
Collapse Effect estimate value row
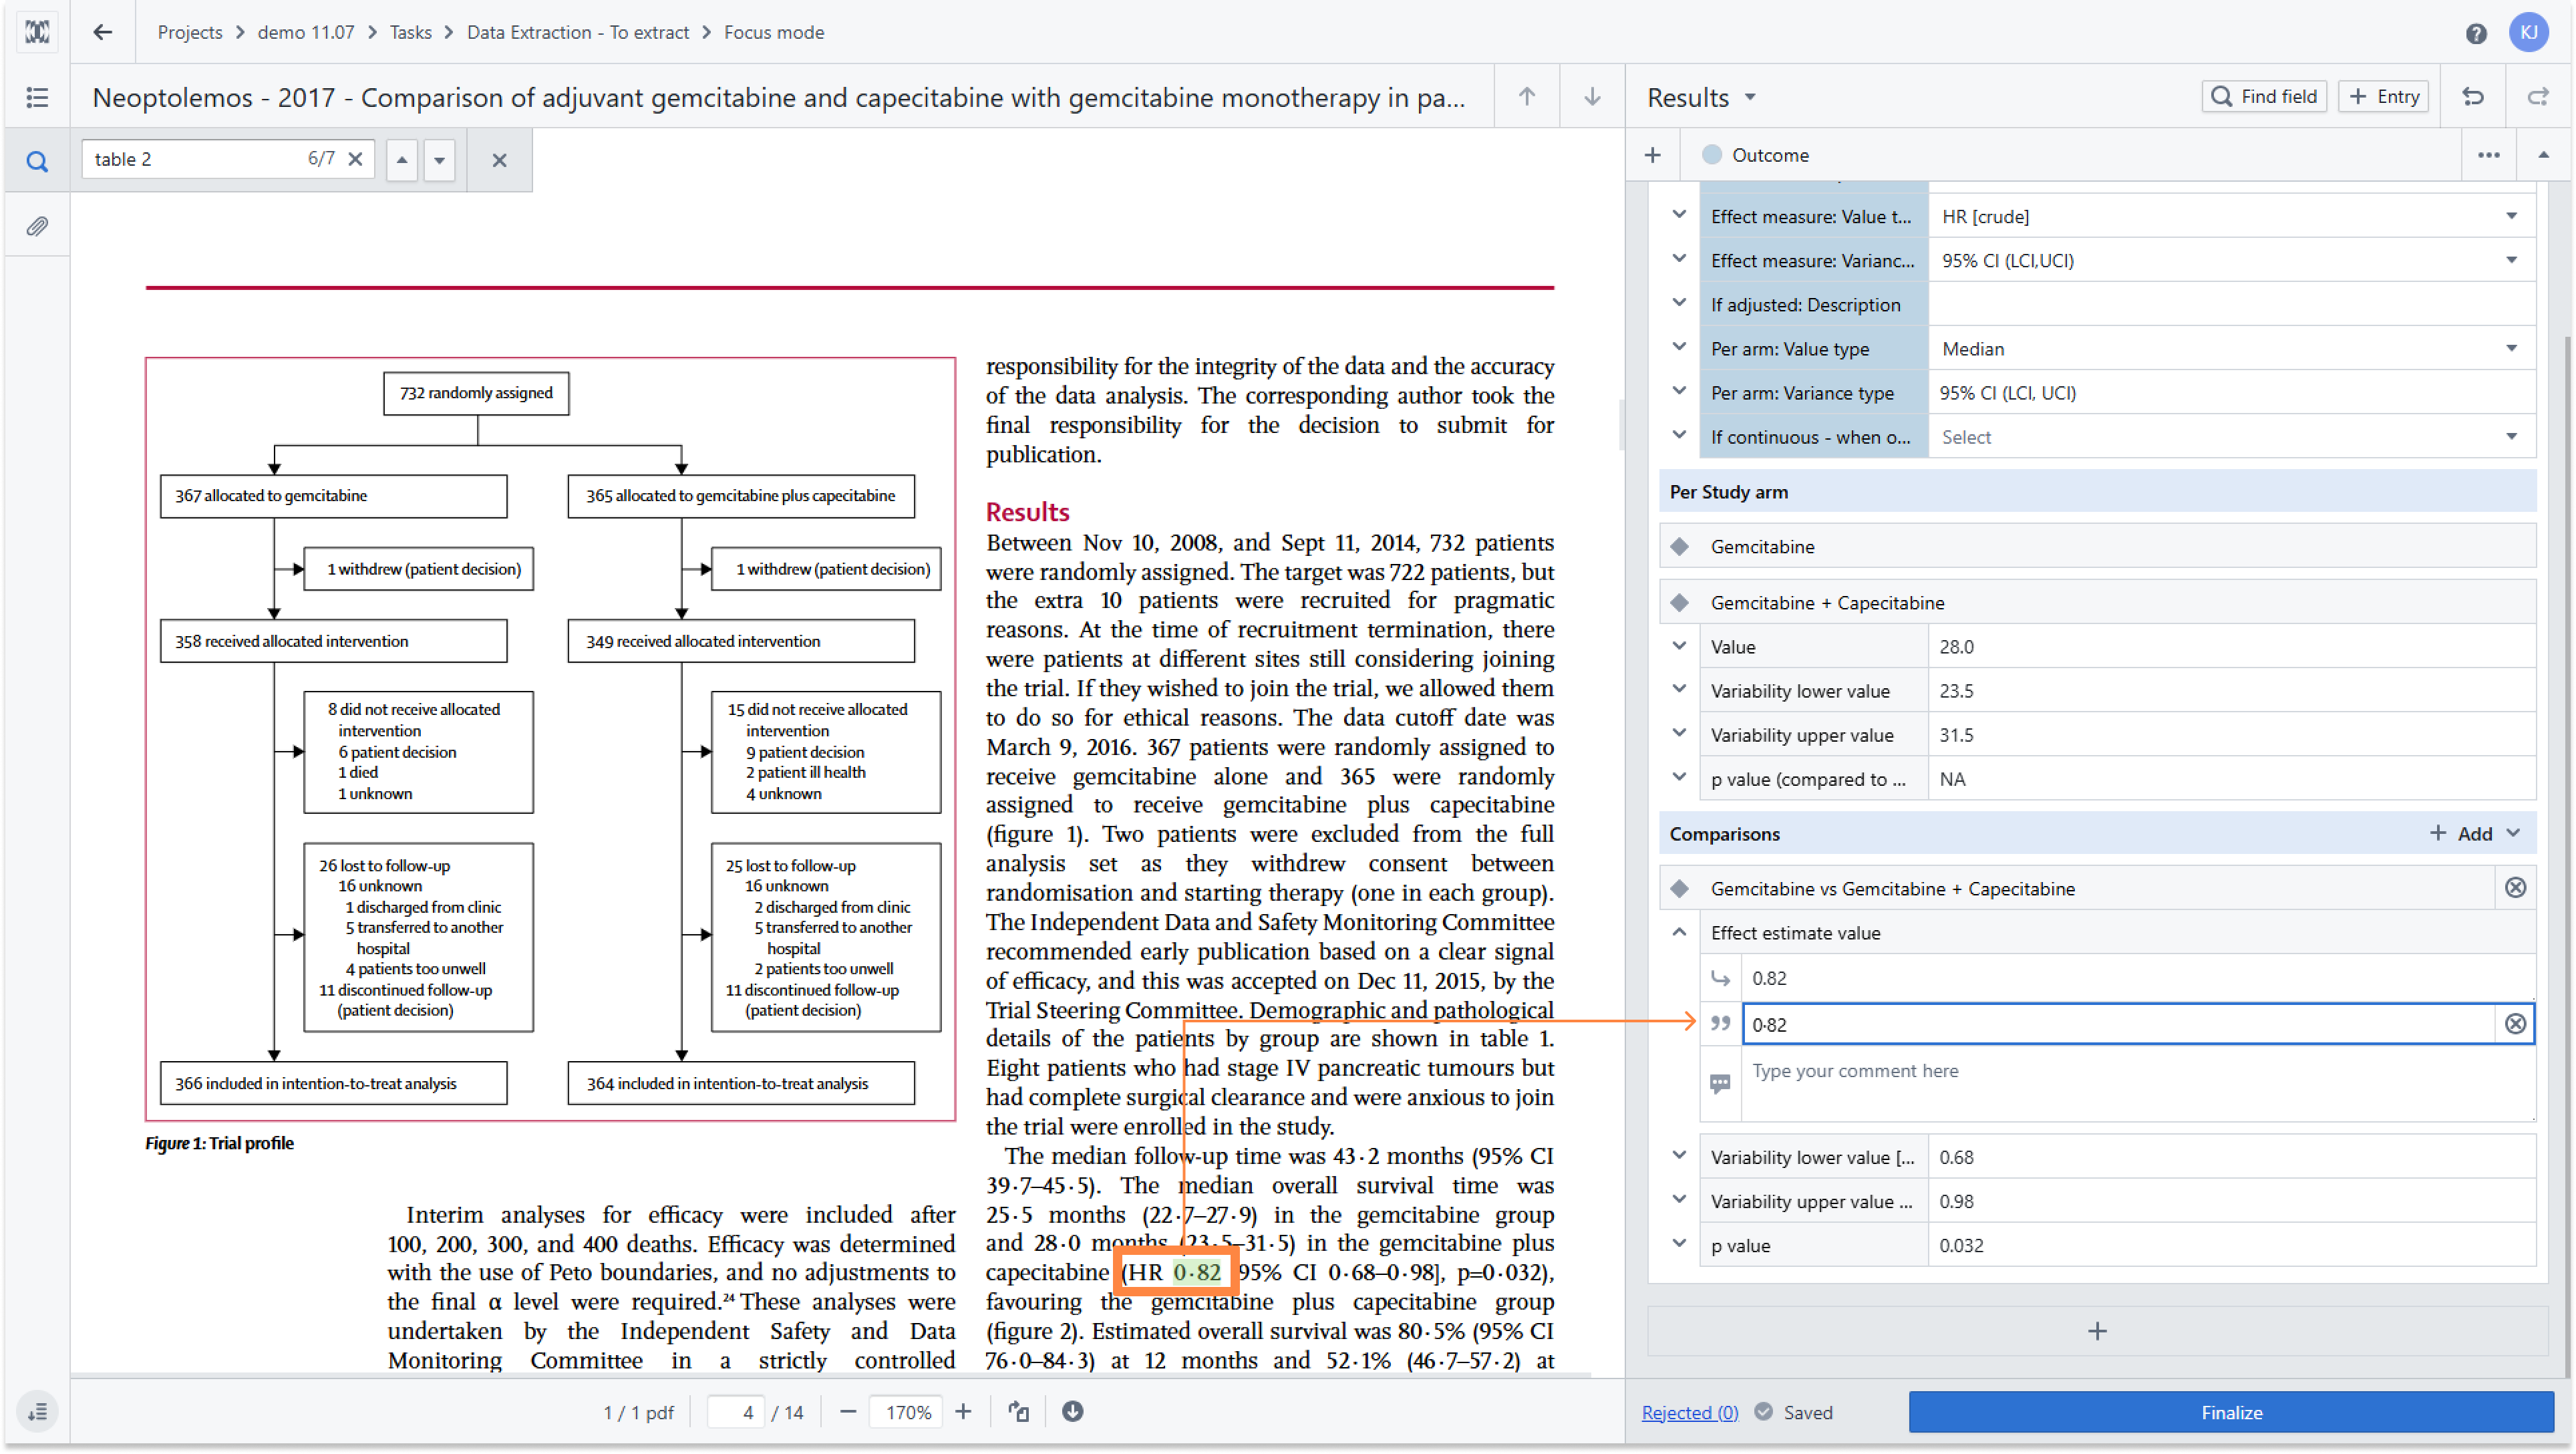point(1679,932)
